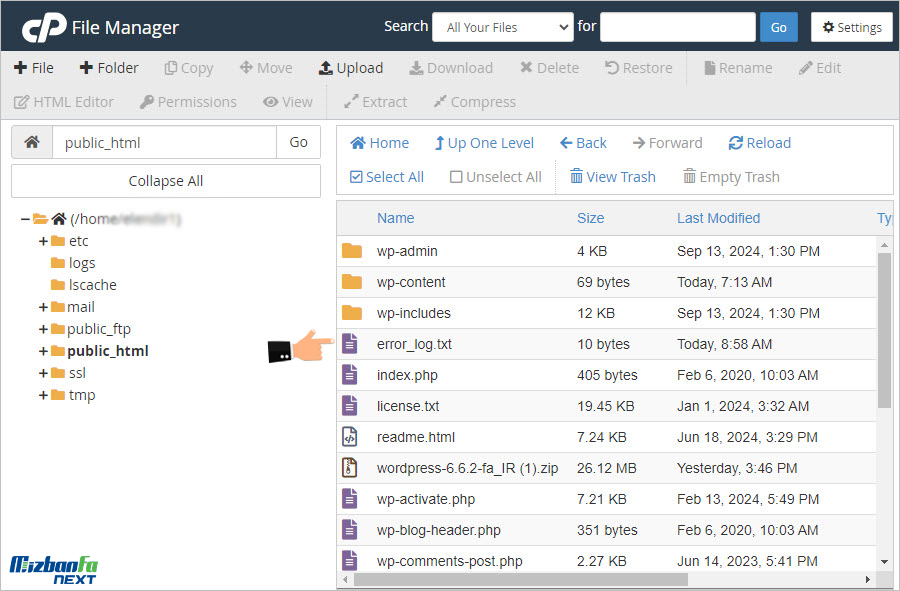The image size is (900, 591).
Task: Click the home icon beside path field
Action: (x=32, y=142)
